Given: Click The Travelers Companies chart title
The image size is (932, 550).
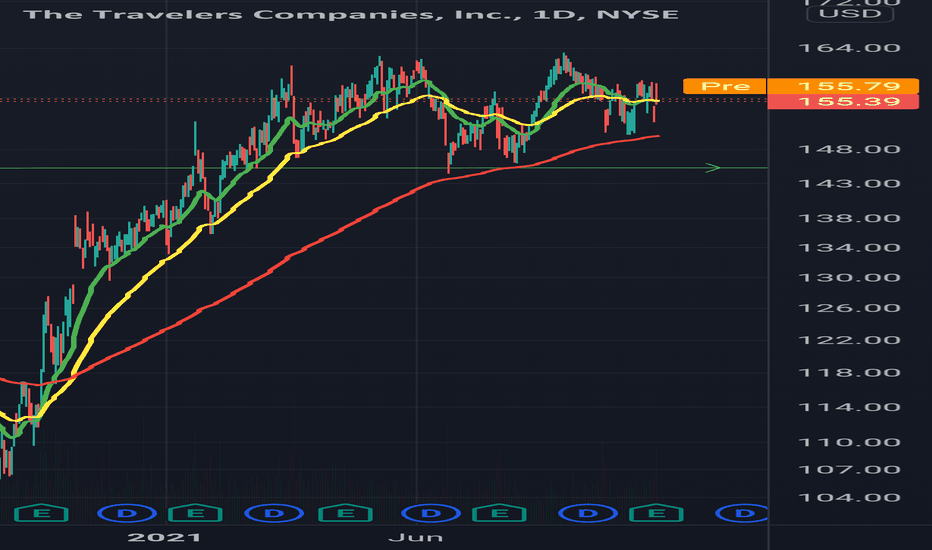Looking at the screenshot, I should (x=351, y=14).
